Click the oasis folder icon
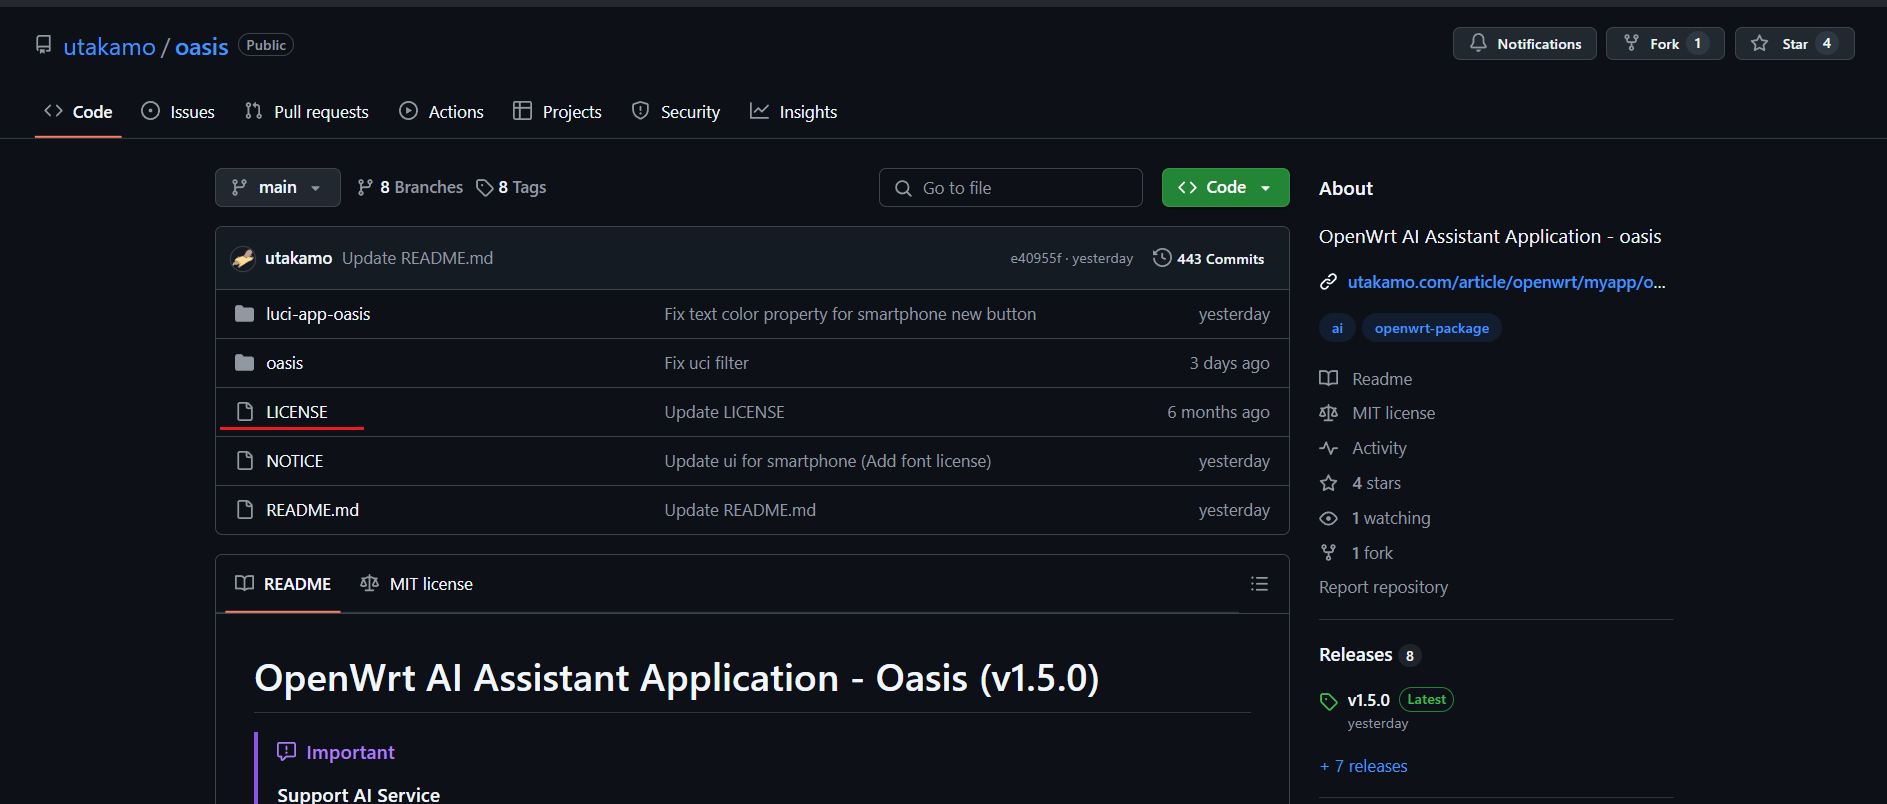This screenshot has height=804, width=1887. pos(244,363)
